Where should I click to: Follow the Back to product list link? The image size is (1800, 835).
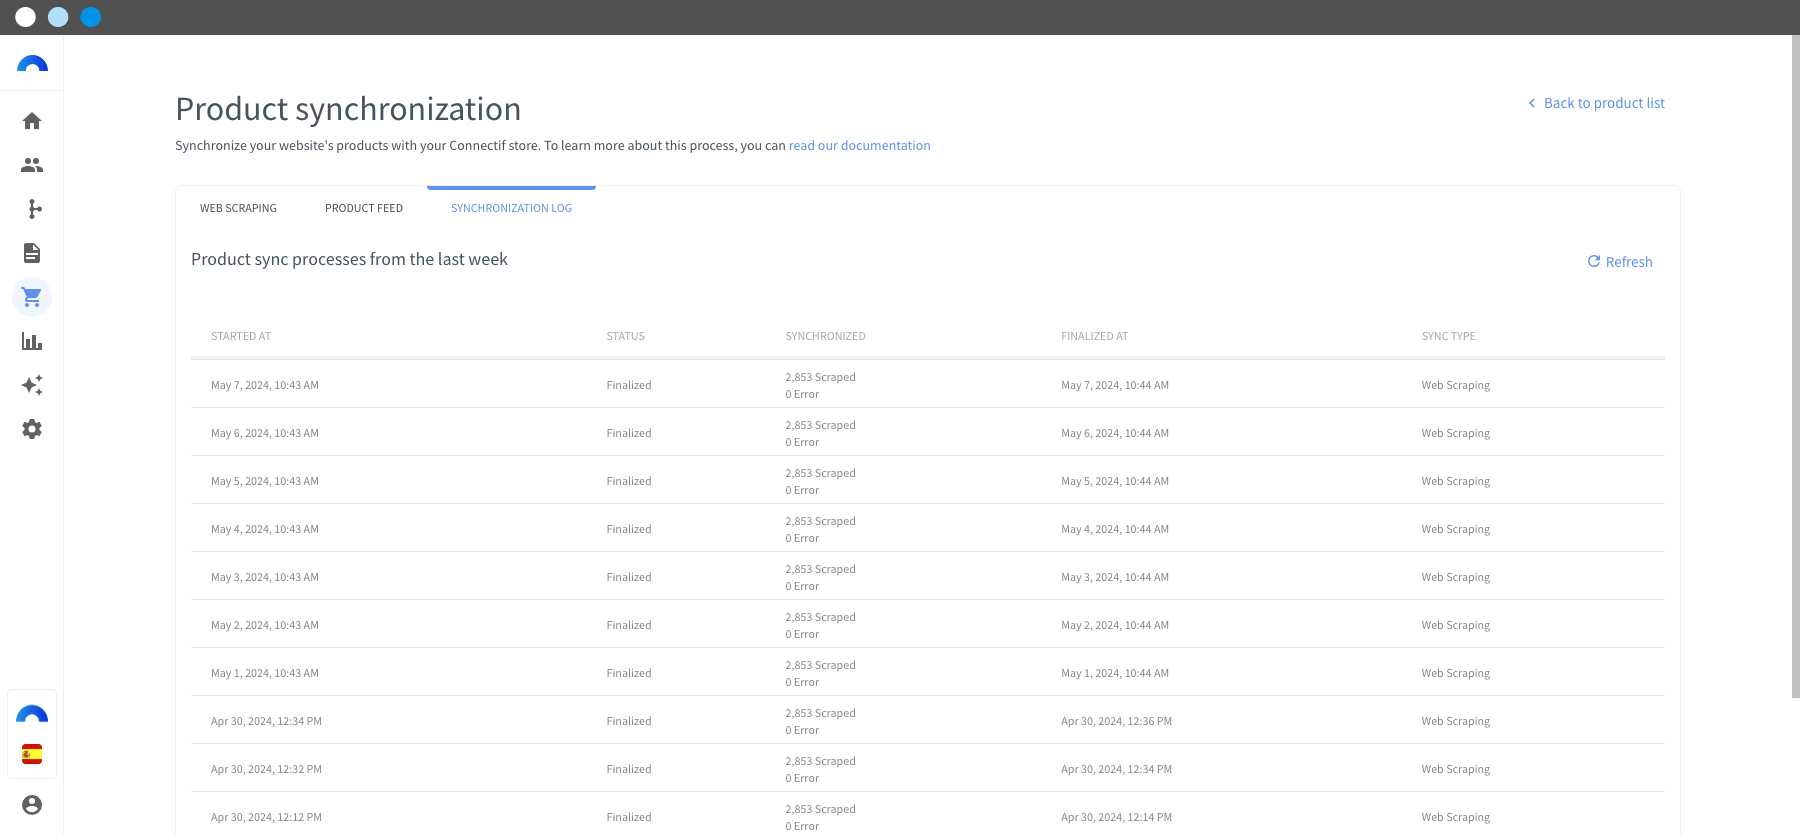[1604, 103]
